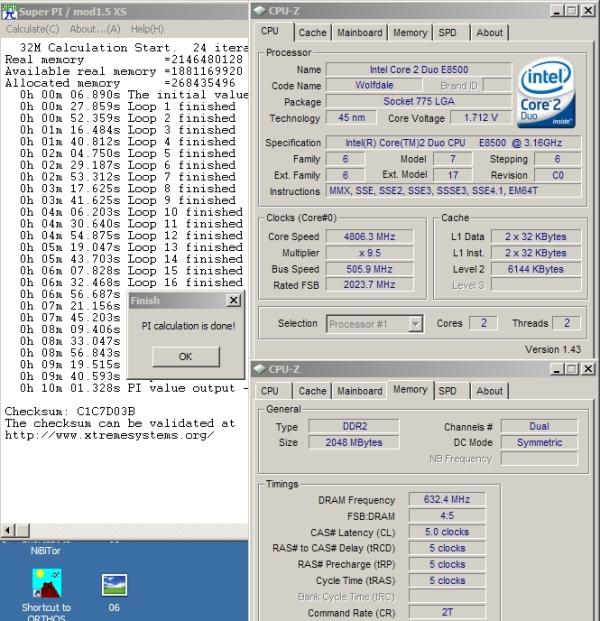The image size is (600, 621).
Task: Click the upper CPU-Z window title icon
Action: click(x=259, y=11)
